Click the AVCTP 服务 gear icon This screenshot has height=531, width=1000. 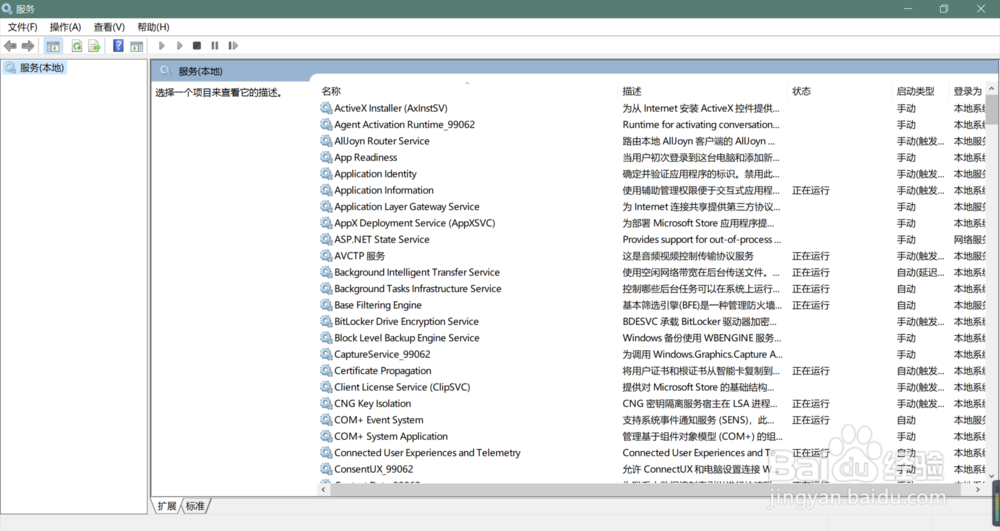326,256
